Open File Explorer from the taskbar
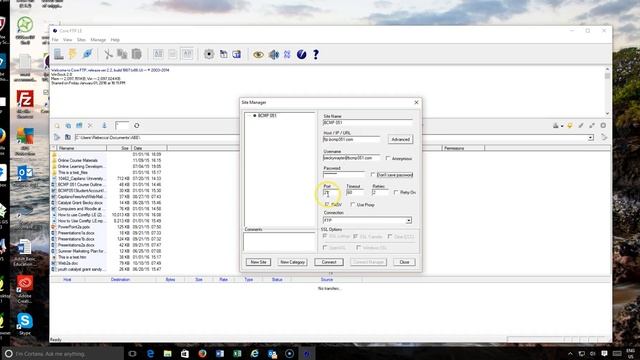 pyautogui.click(x=167, y=353)
